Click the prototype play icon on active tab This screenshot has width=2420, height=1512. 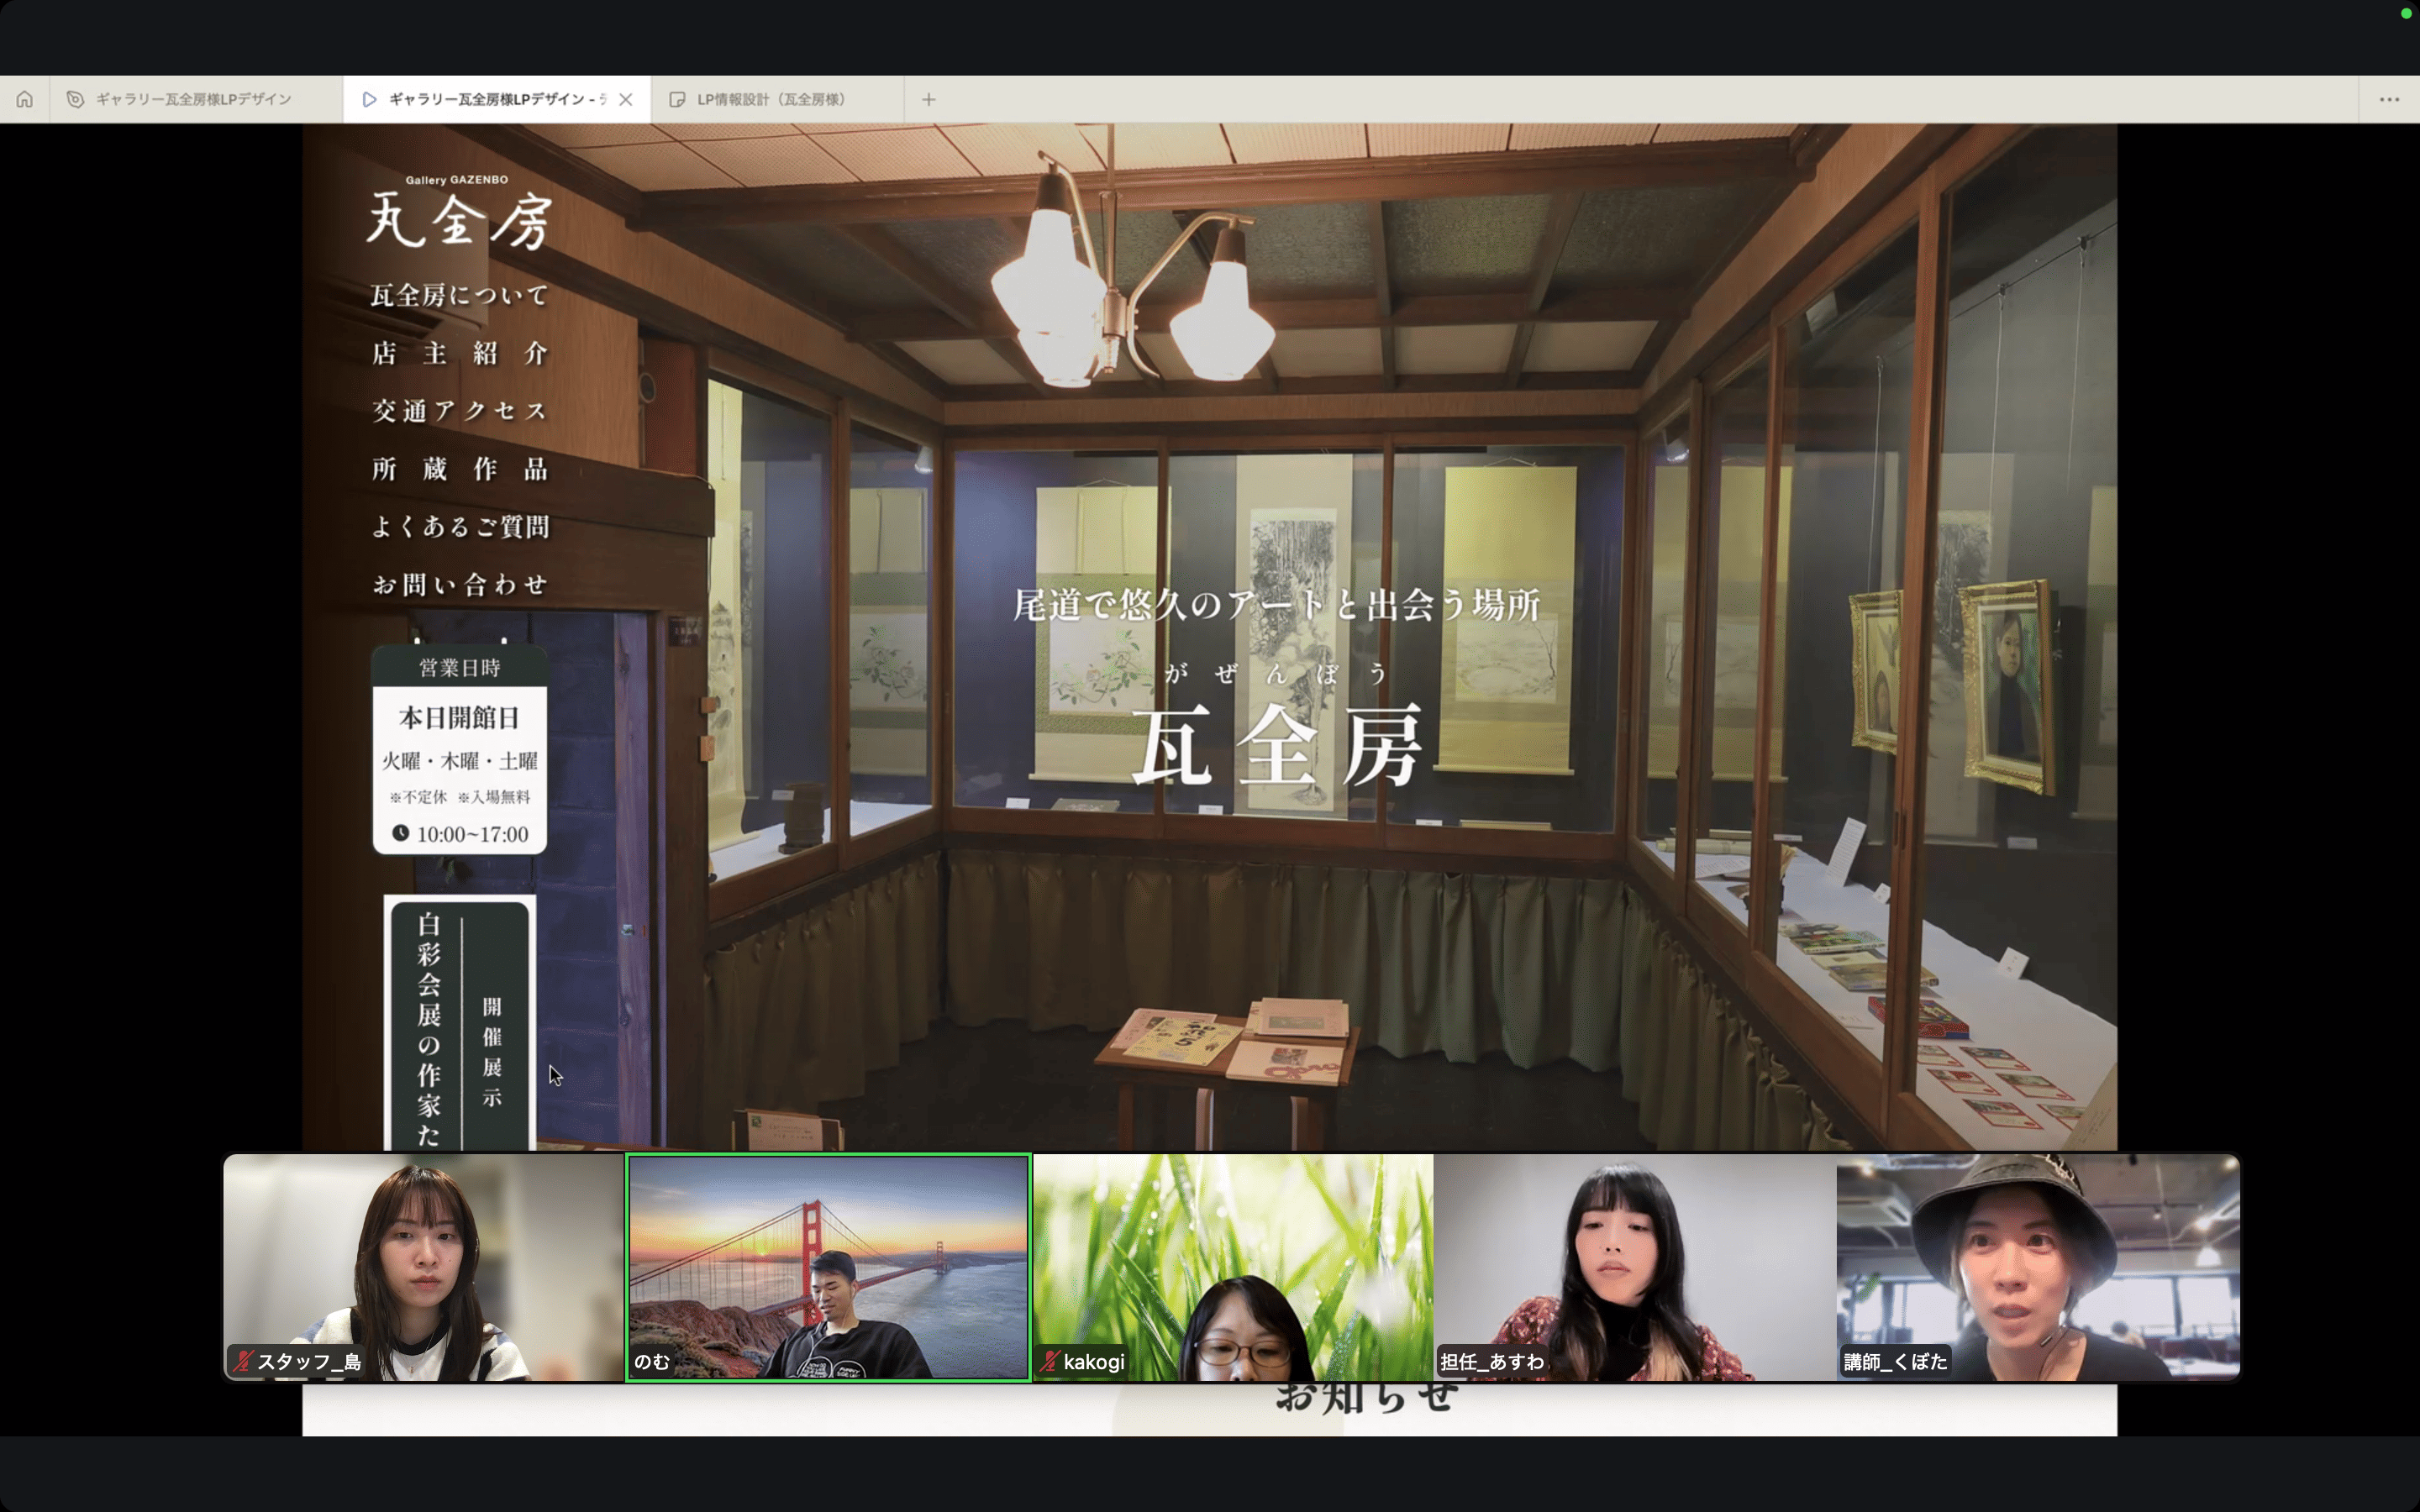pos(369,99)
